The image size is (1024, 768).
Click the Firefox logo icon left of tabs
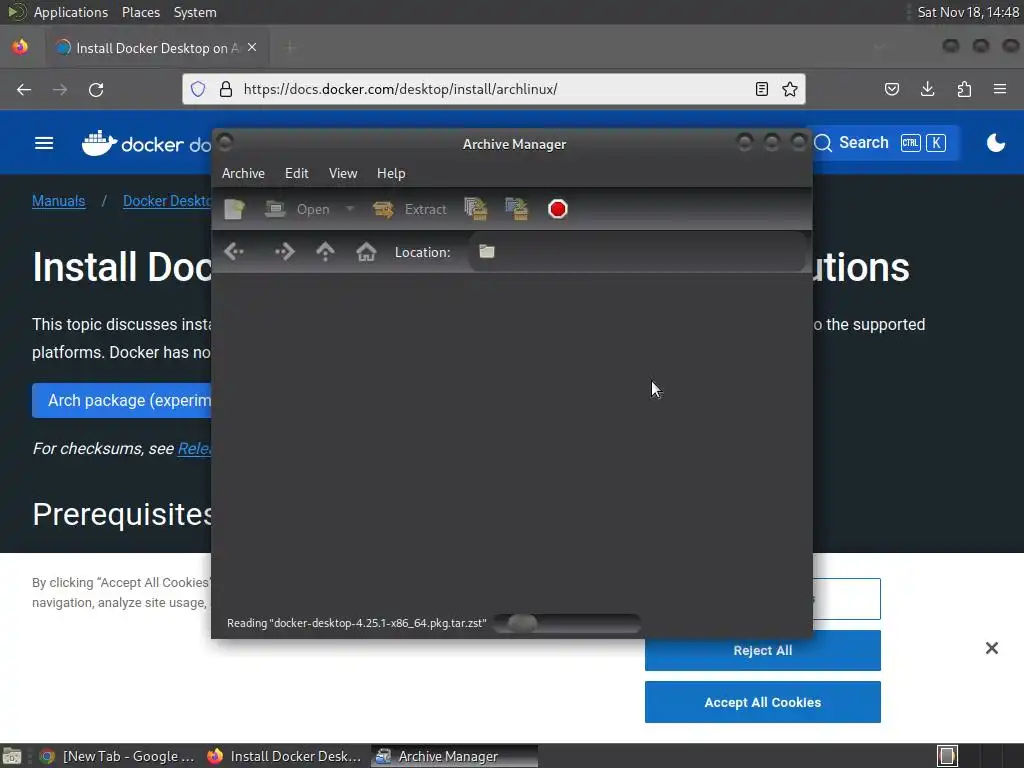point(20,48)
